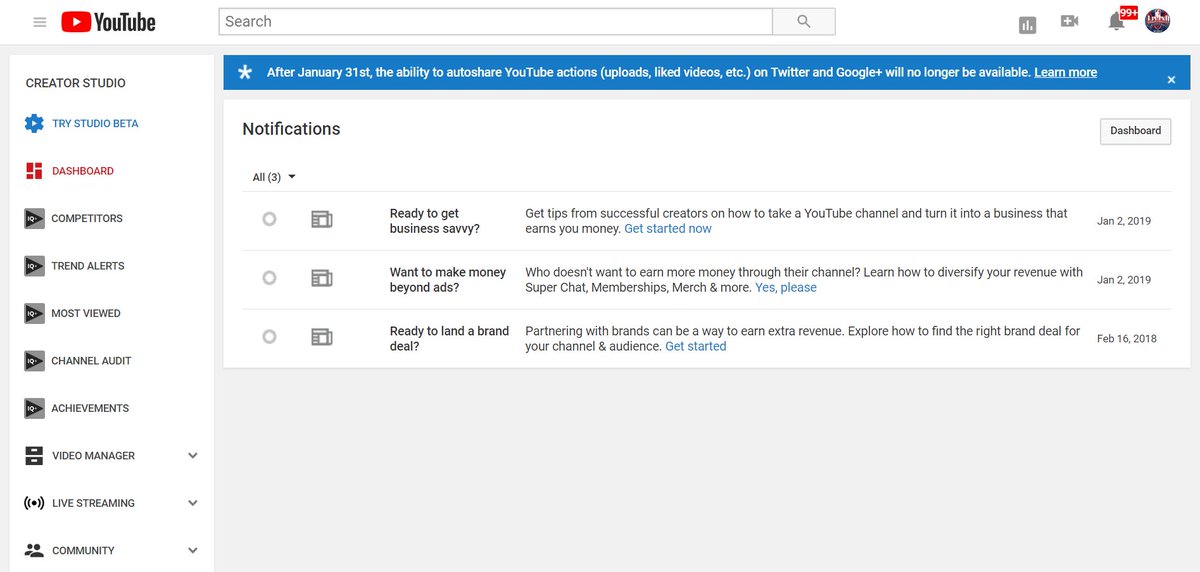The image size is (1200, 572).
Task: Click the Video Manager icon
Action: 34,456
